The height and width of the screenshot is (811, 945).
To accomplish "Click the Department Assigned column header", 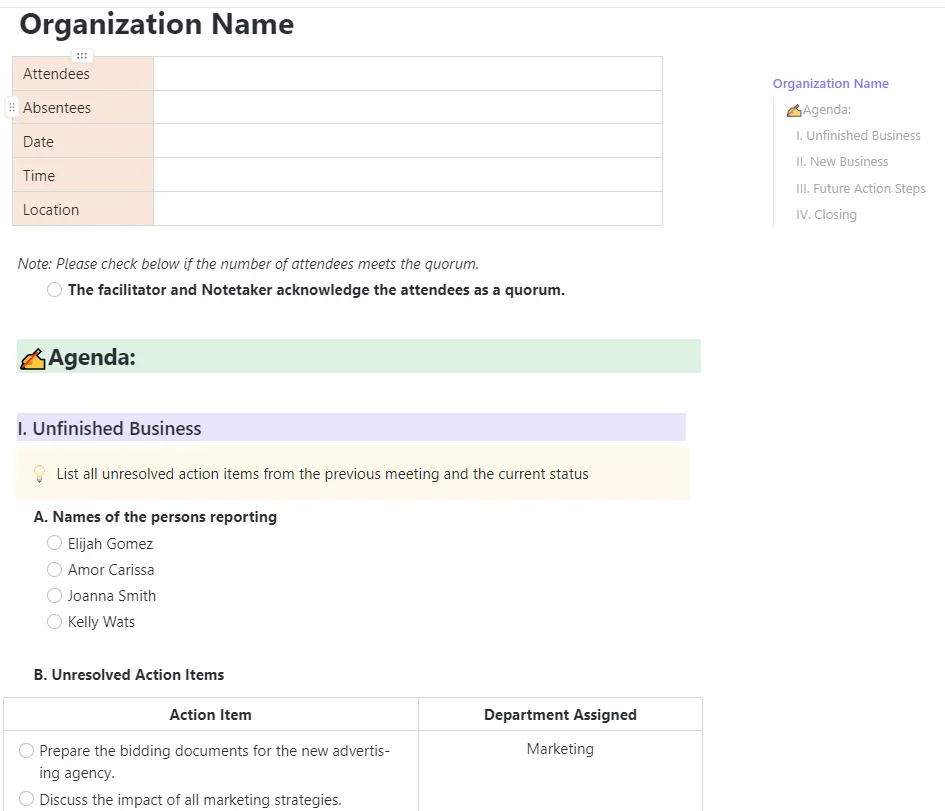I will point(560,714).
